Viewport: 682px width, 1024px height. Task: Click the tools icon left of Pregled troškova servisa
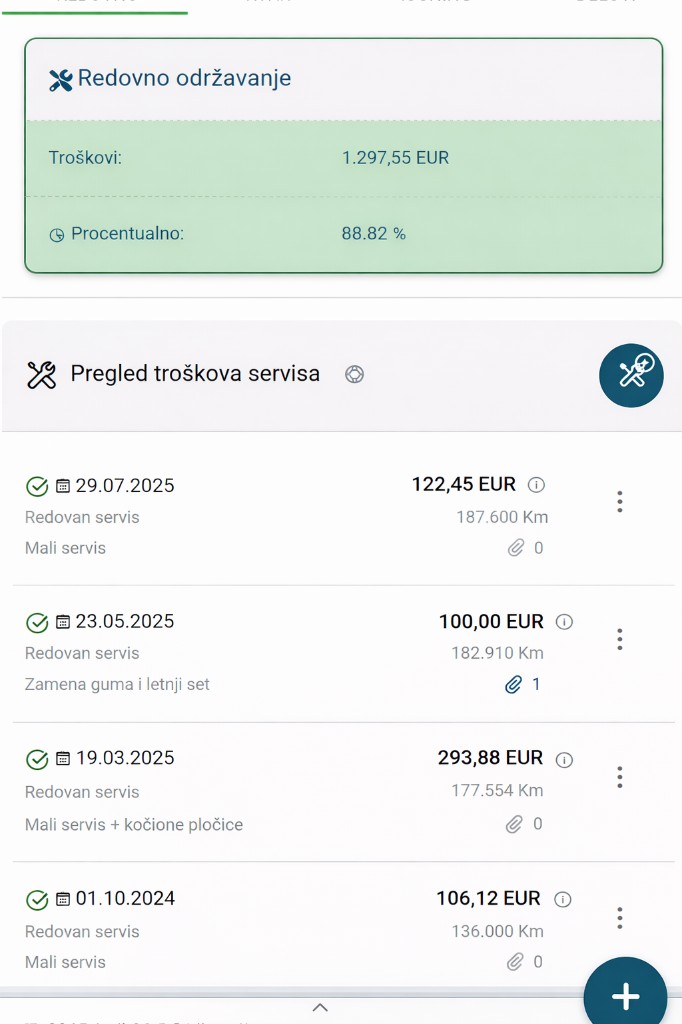click(41, 374)
